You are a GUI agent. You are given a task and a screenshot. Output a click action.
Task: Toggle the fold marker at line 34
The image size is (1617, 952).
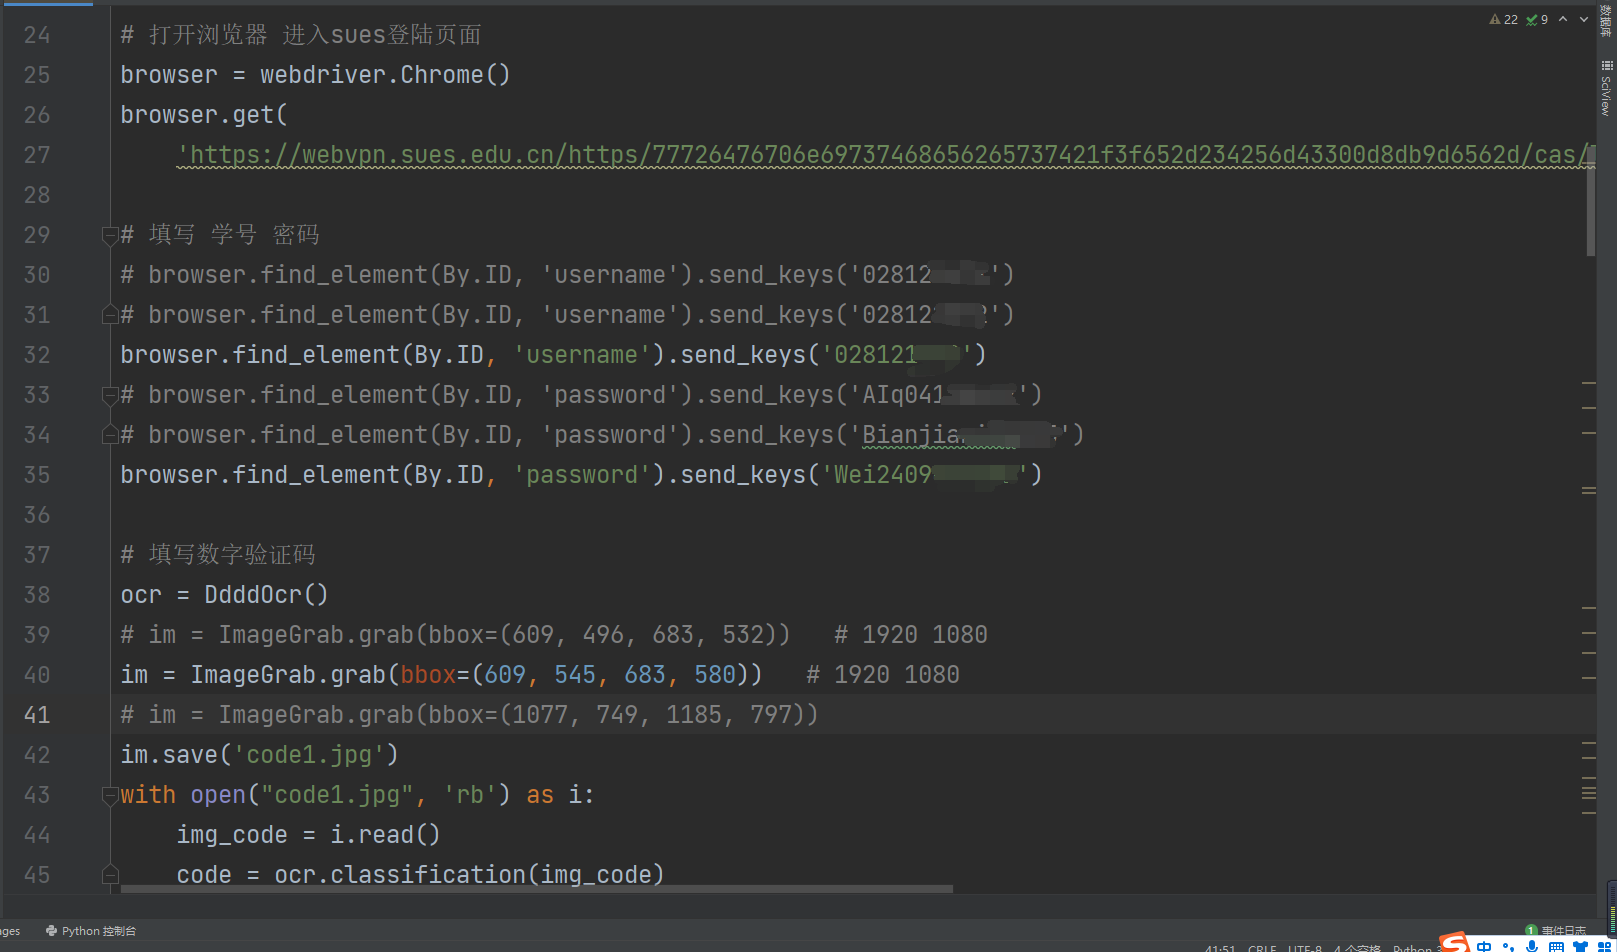click(x=110, y=435)
